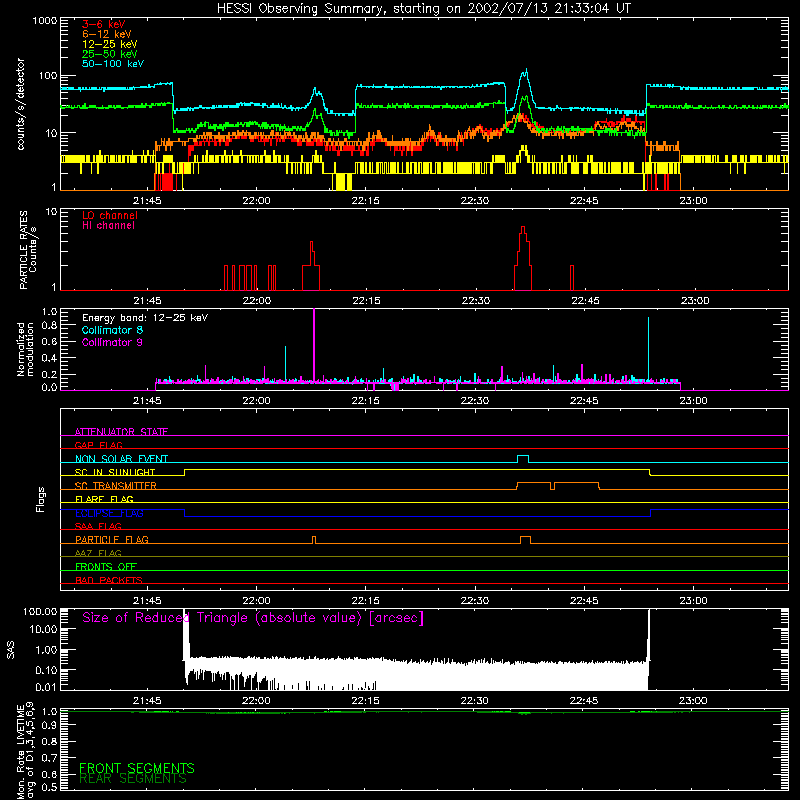
Task: Select the 12-25 keV legend label
Action: (110, 44)
